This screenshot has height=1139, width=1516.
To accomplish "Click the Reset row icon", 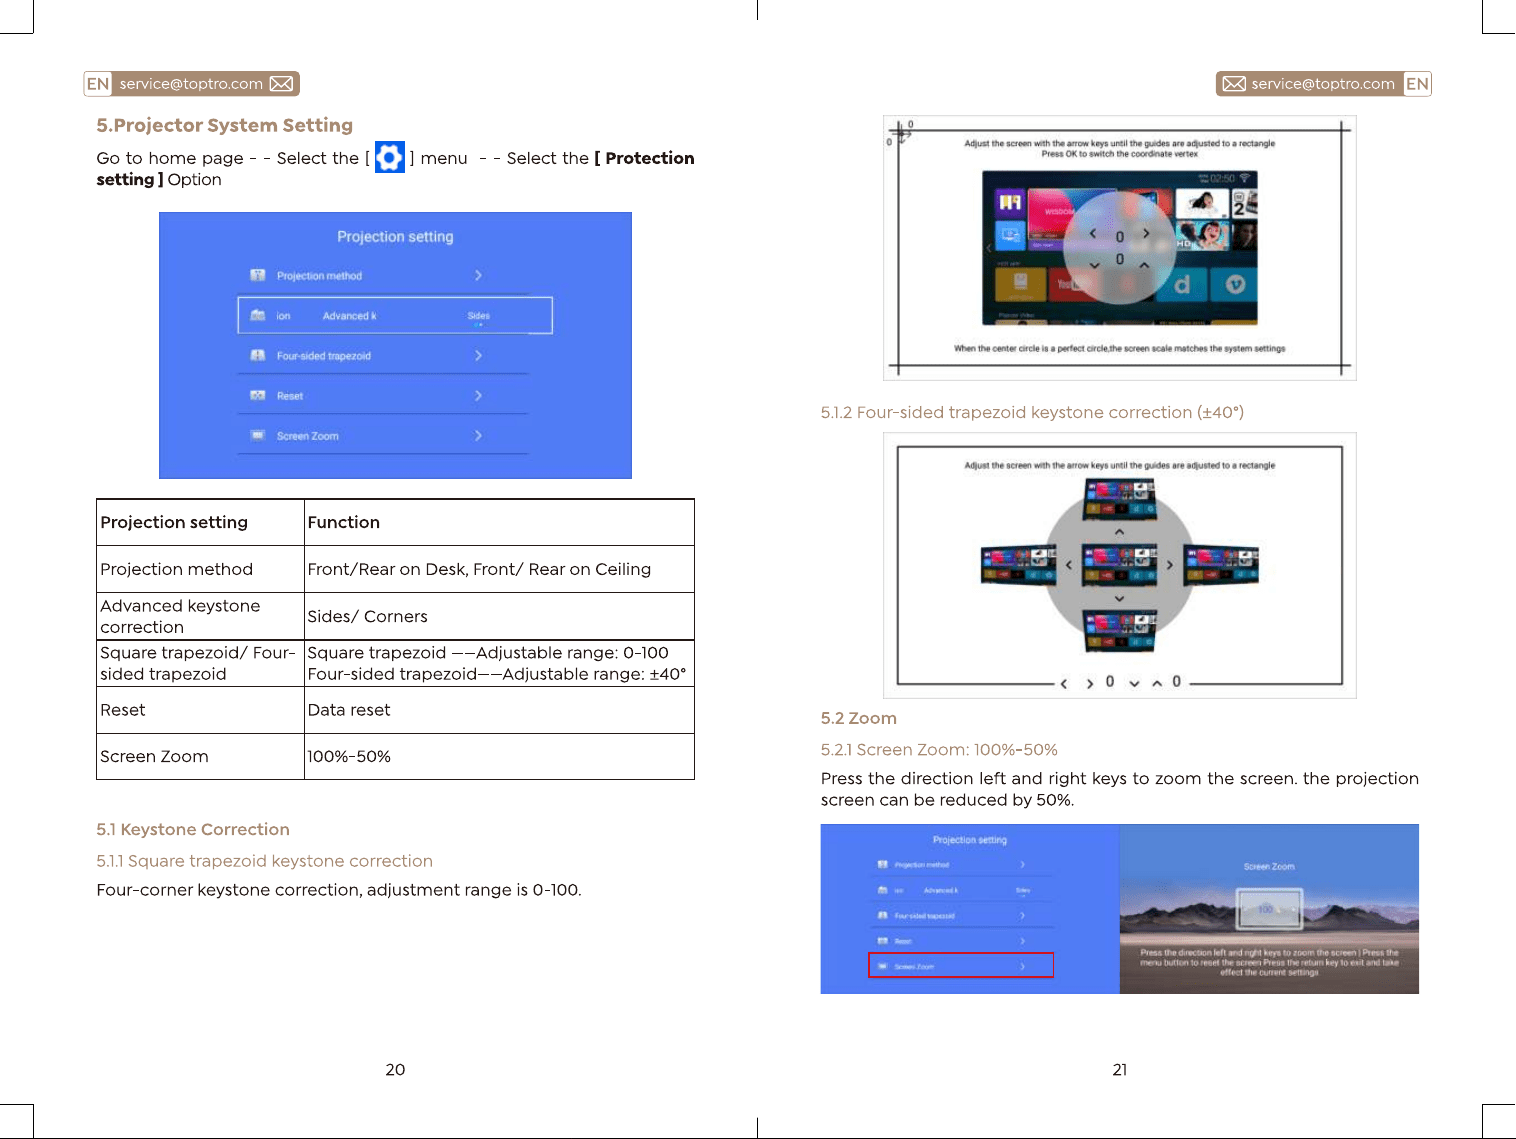I will tap(258, 396).
